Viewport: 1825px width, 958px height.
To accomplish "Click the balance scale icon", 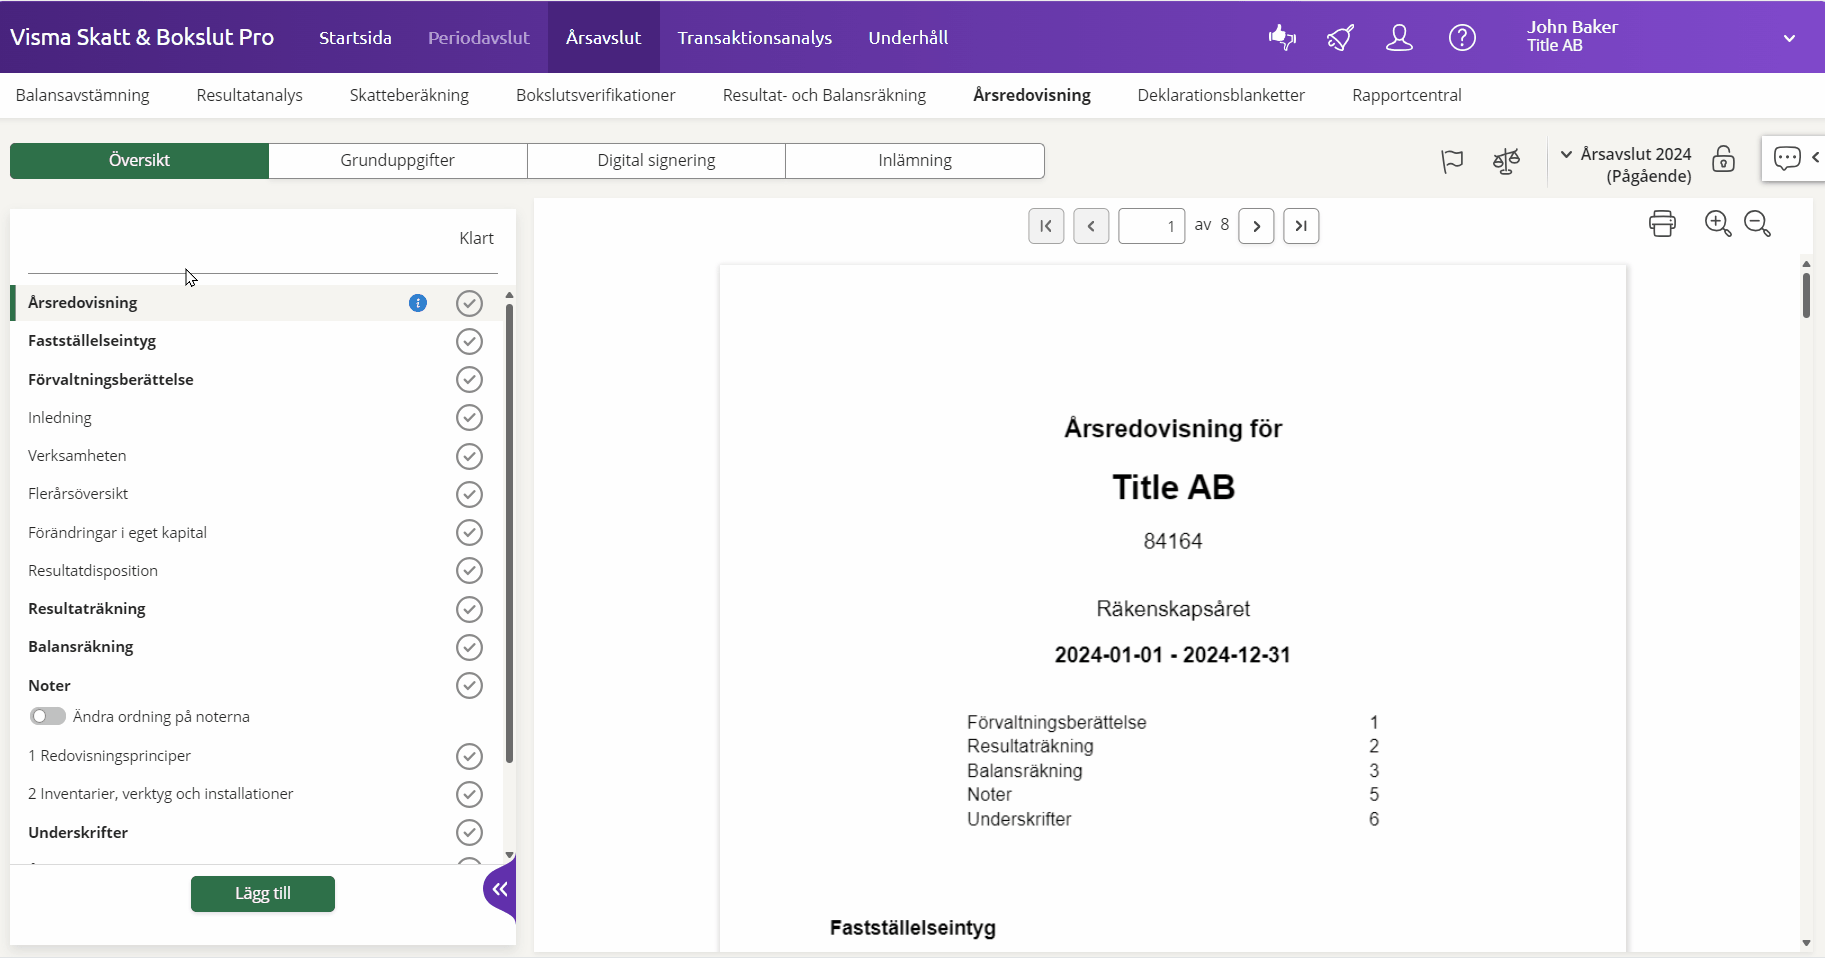I will 1506,161.
